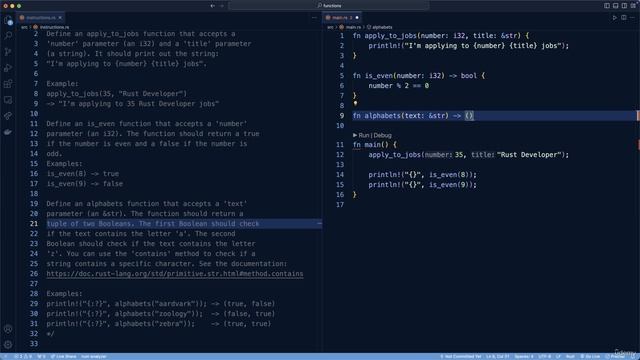640x360 pixels.
Task: Open the Docker view icon
Action: coord(8,132)
